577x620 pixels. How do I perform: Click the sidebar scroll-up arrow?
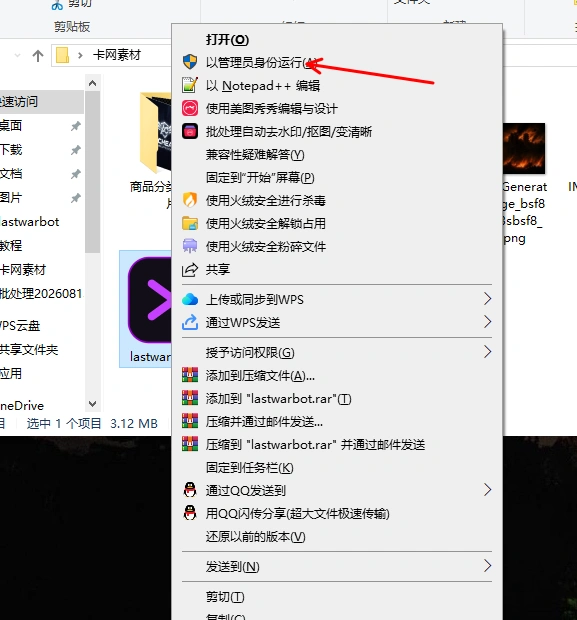(93, 83)
